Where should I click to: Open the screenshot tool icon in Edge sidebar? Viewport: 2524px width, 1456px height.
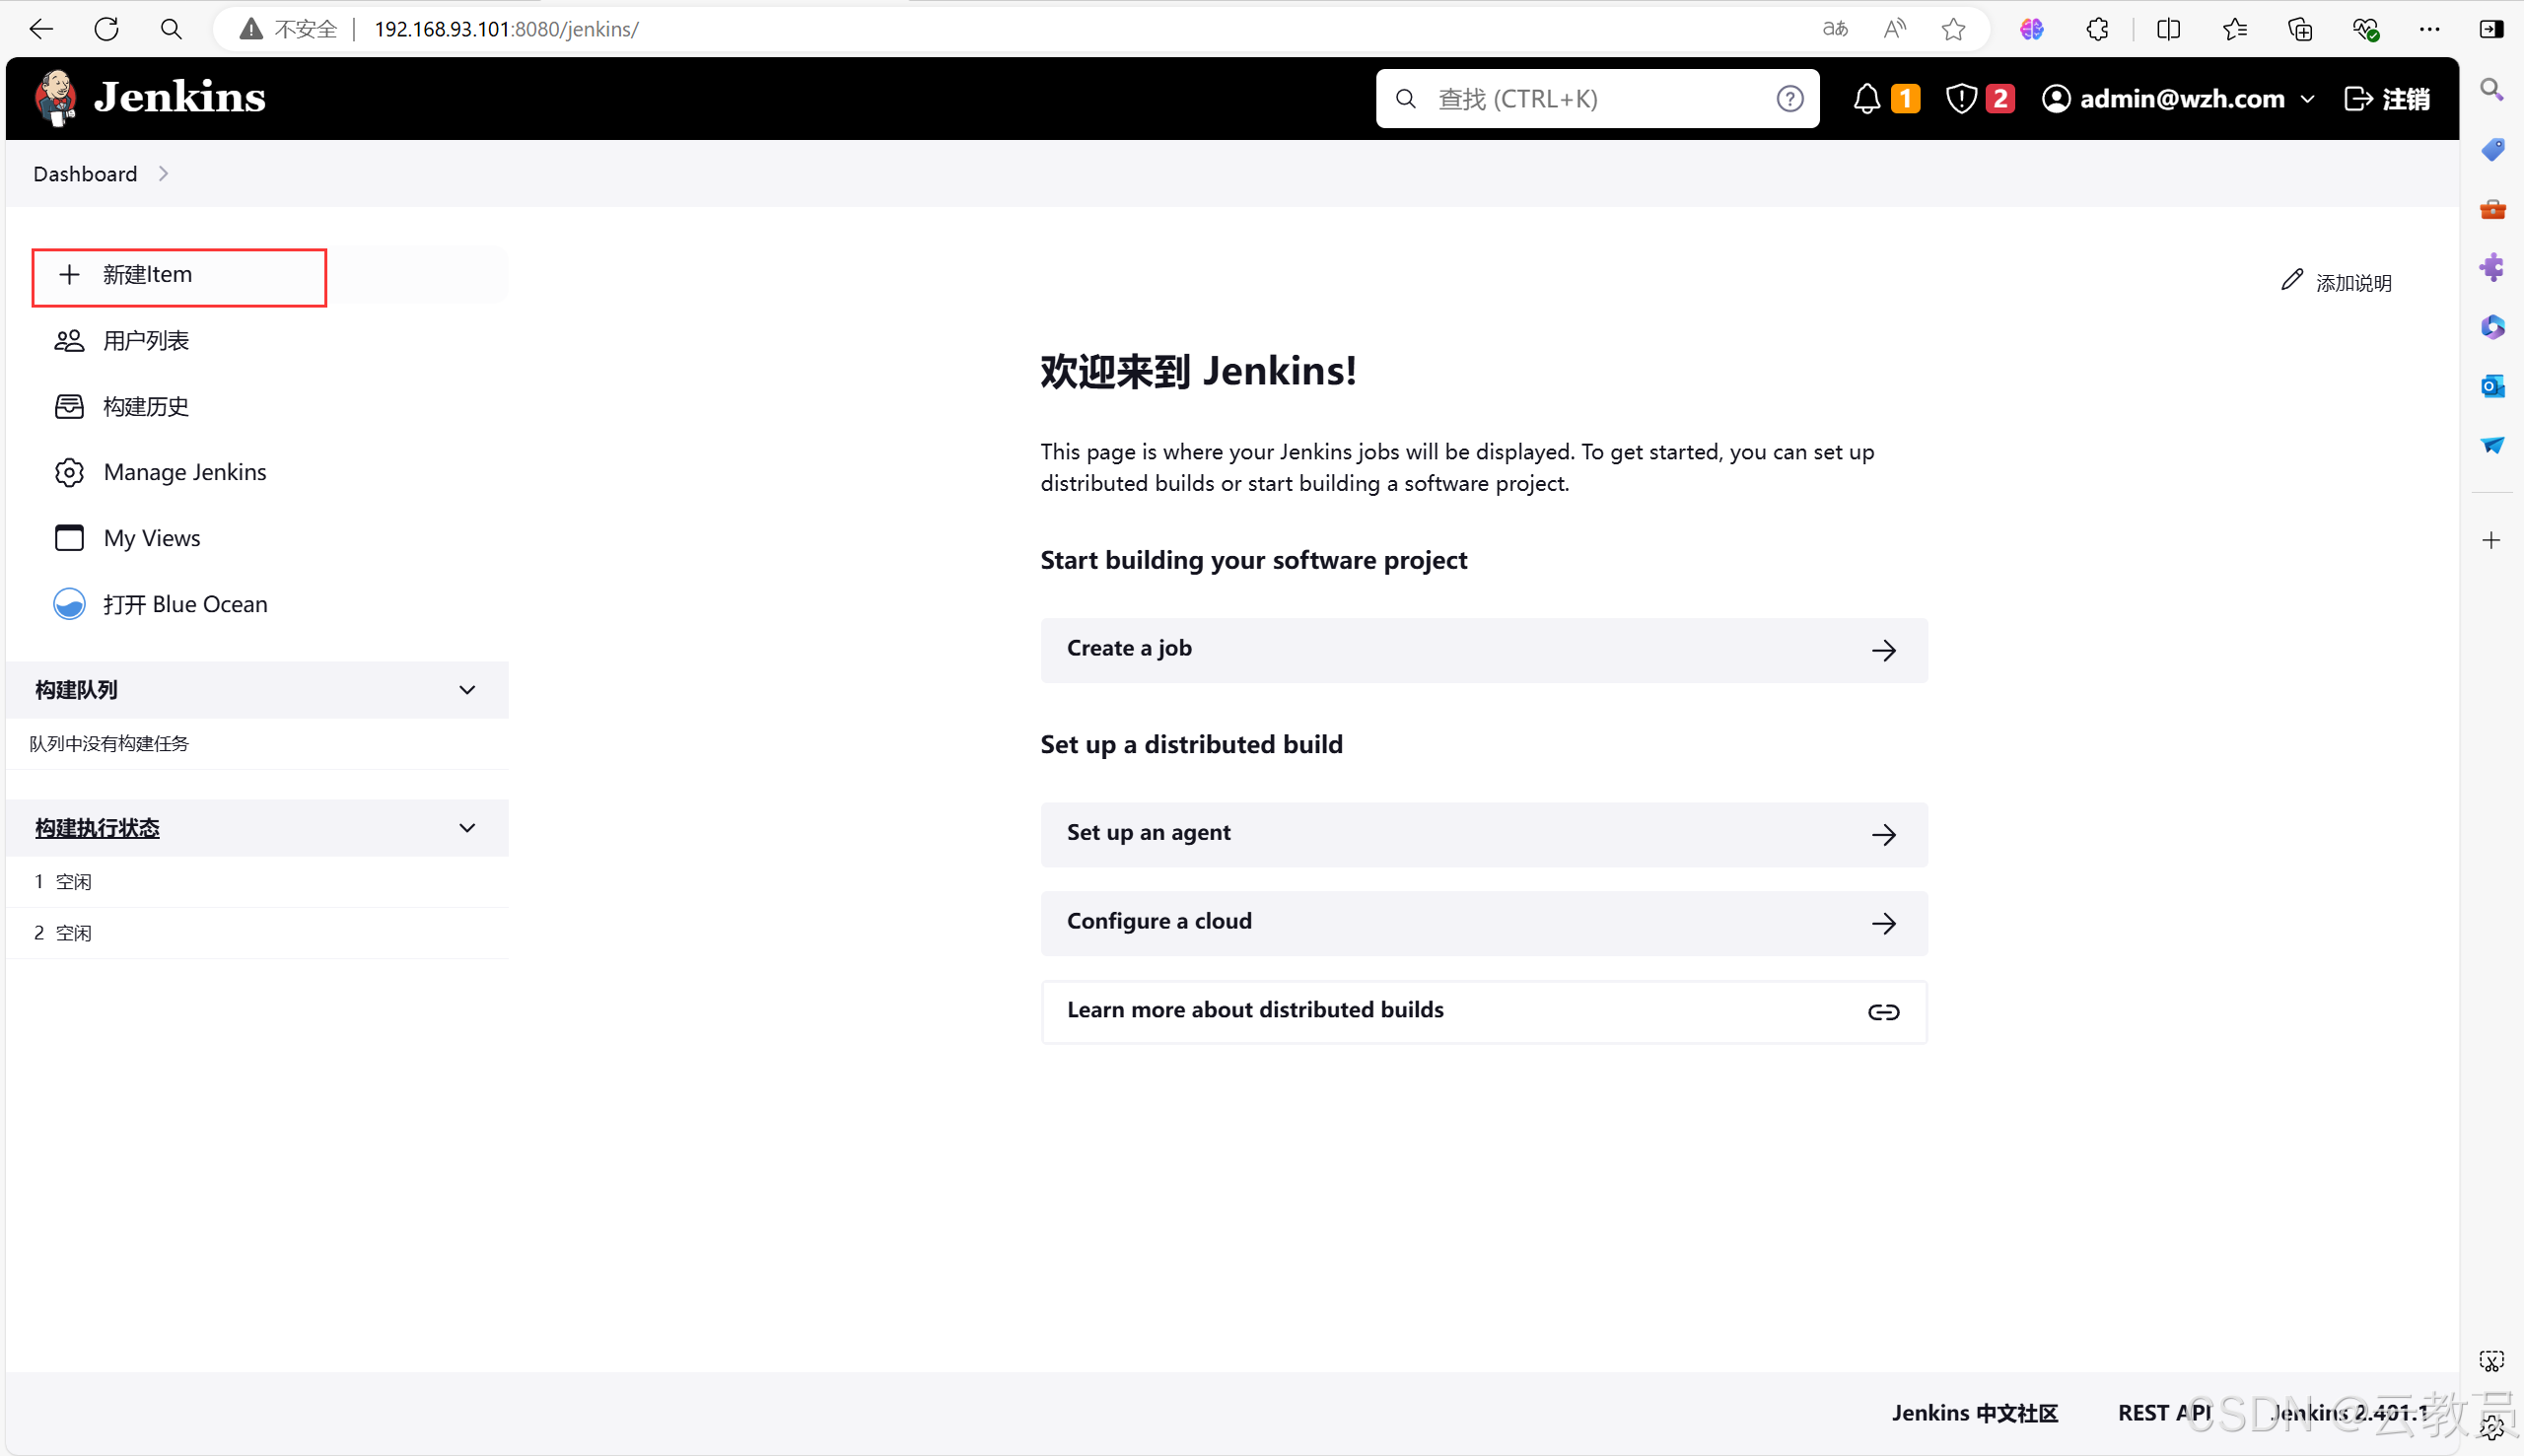2491,1361
